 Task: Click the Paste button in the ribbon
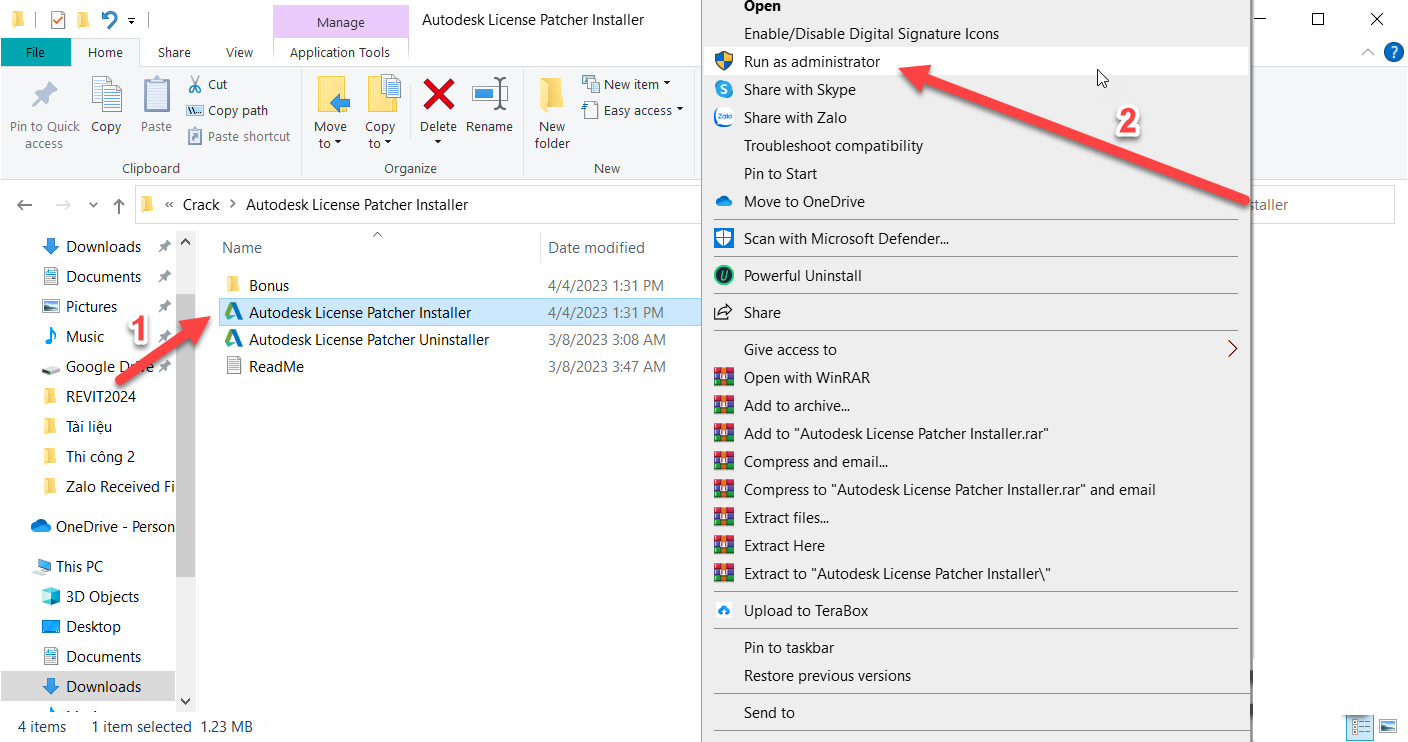click(156, 106)
